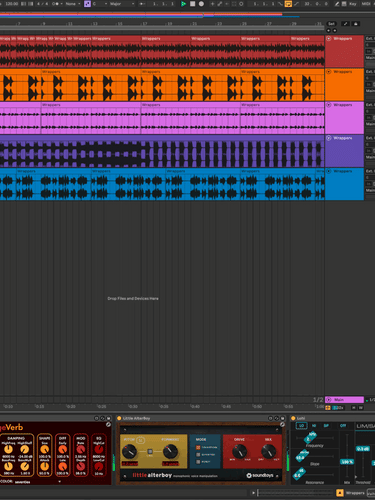Screen dimensions: 375x500
Task: Adjust the Little AlterBoy Formant knob
Action: click(x=170, y=452)
